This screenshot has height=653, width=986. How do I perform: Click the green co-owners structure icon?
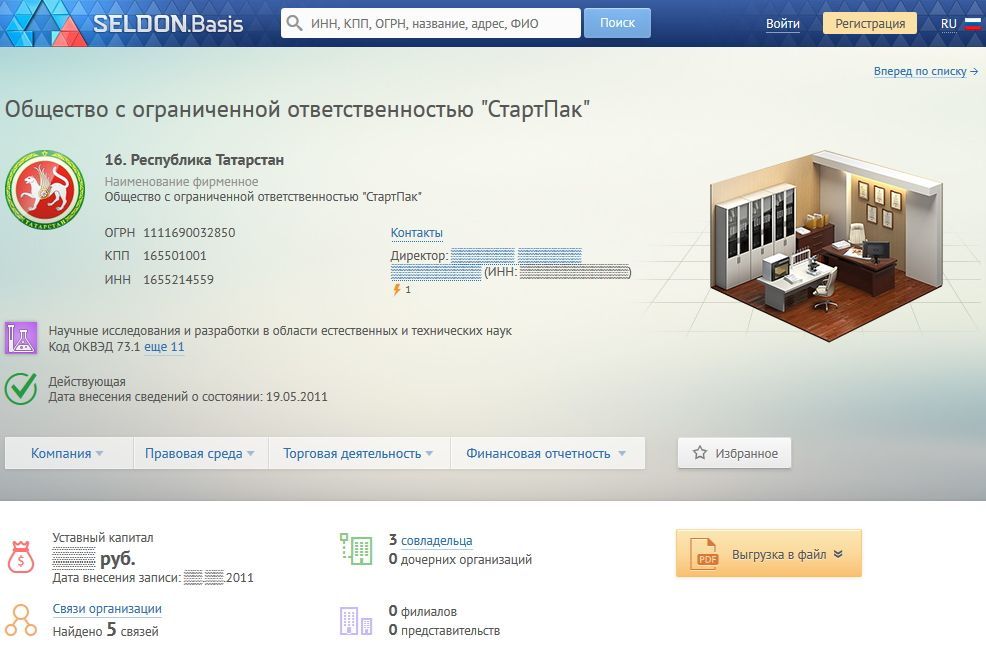[355, 549]
